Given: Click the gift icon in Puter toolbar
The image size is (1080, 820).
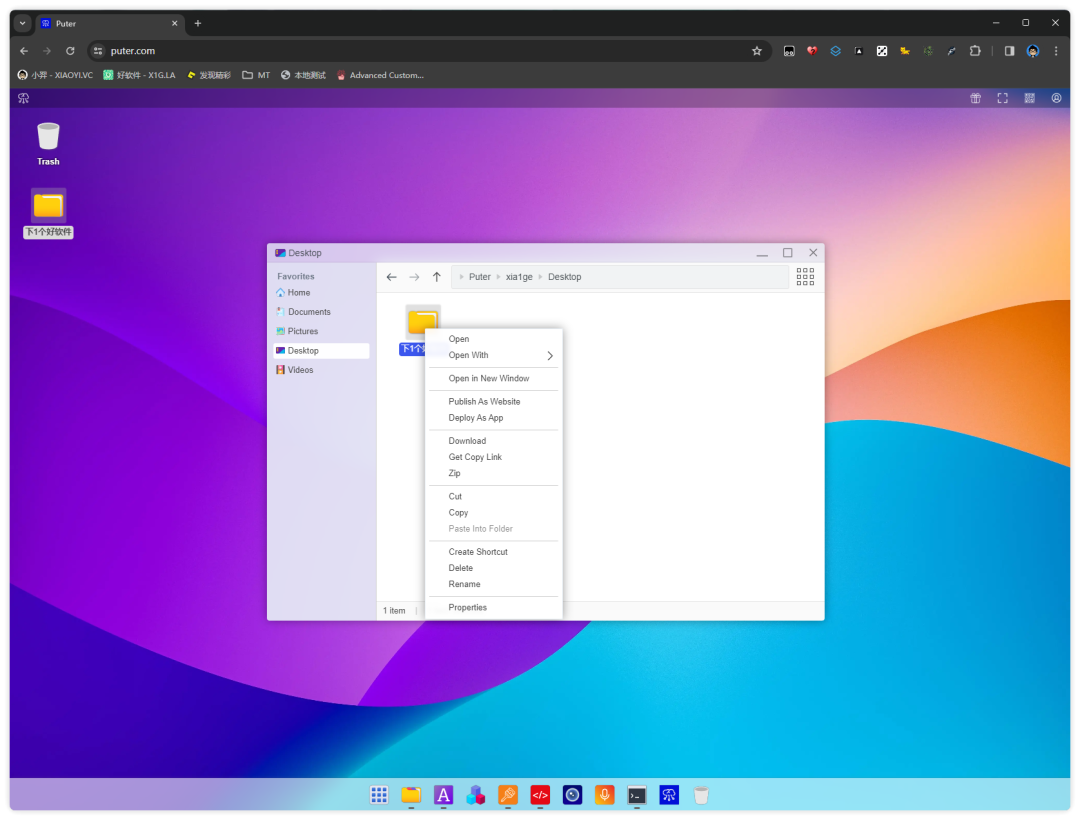Looking at the screenshot, I should [975, 98].
